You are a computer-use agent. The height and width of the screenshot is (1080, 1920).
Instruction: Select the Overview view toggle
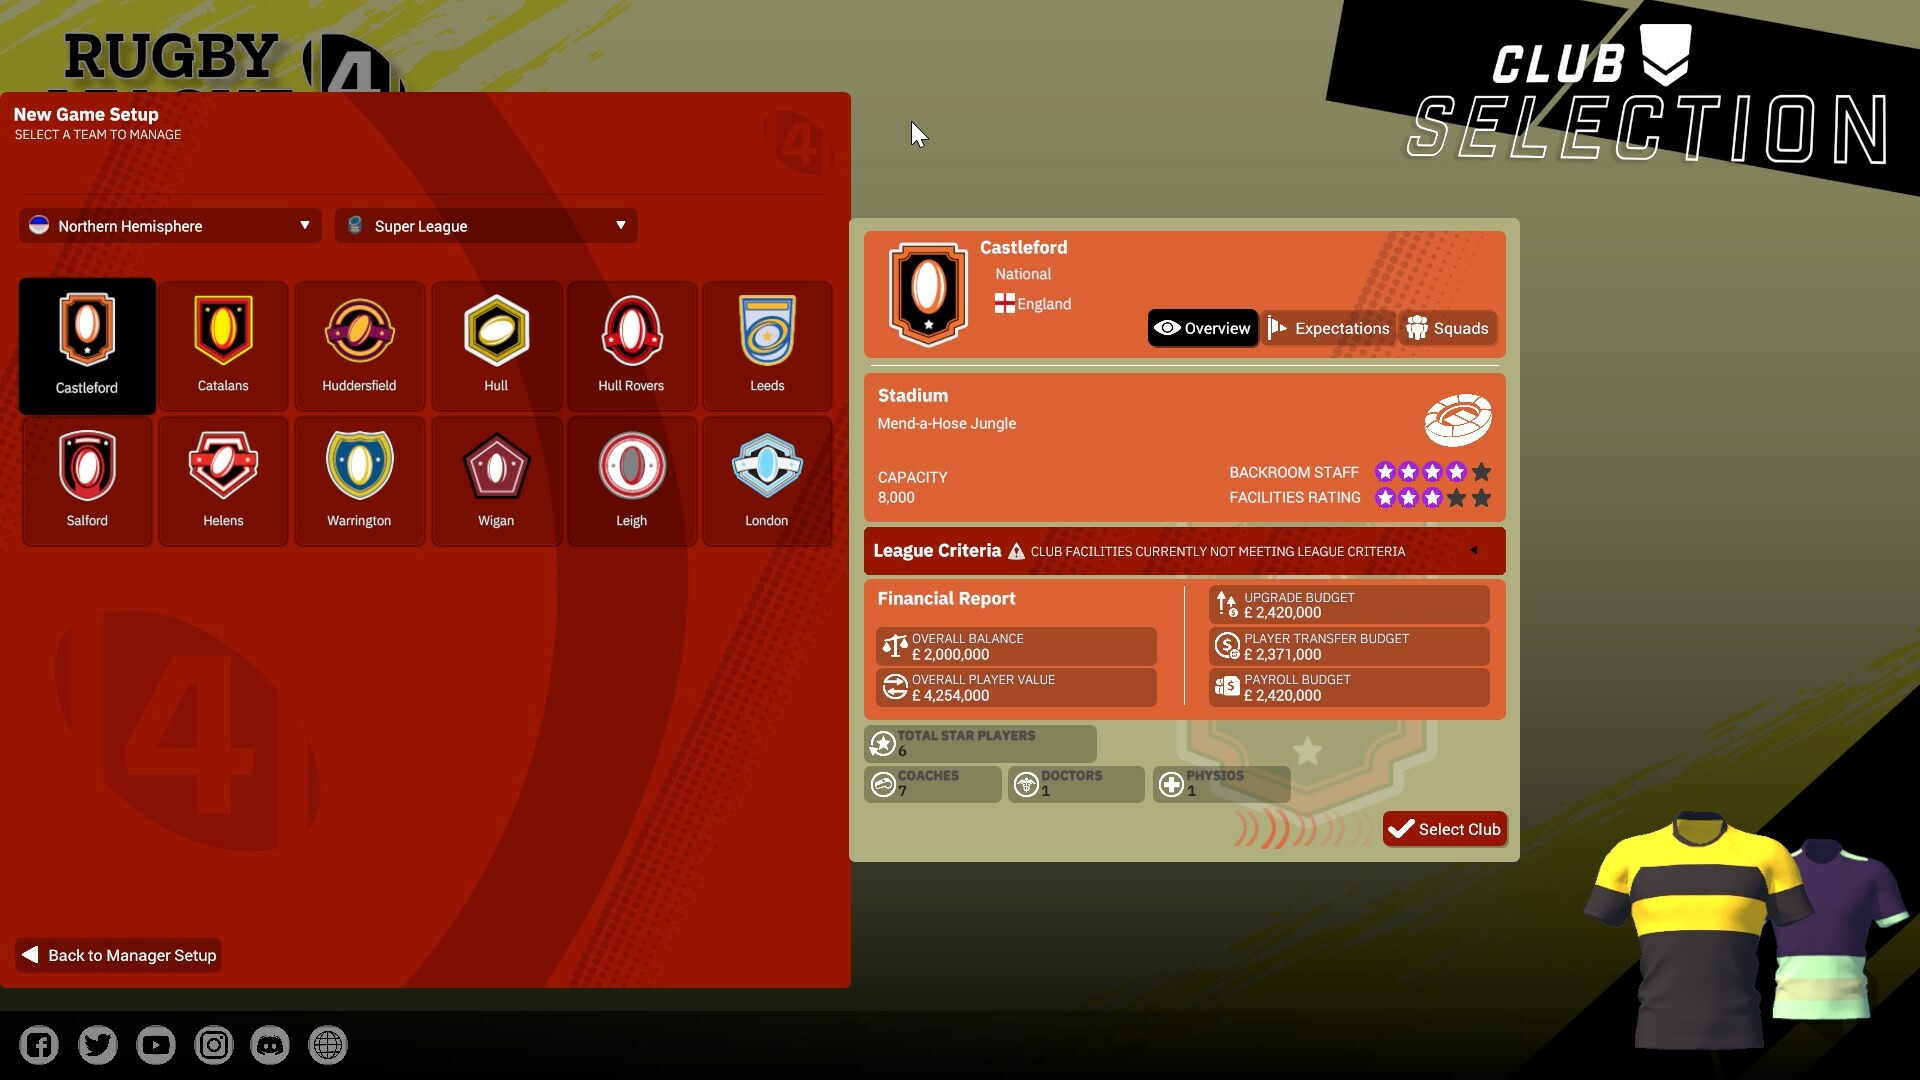1202,327
